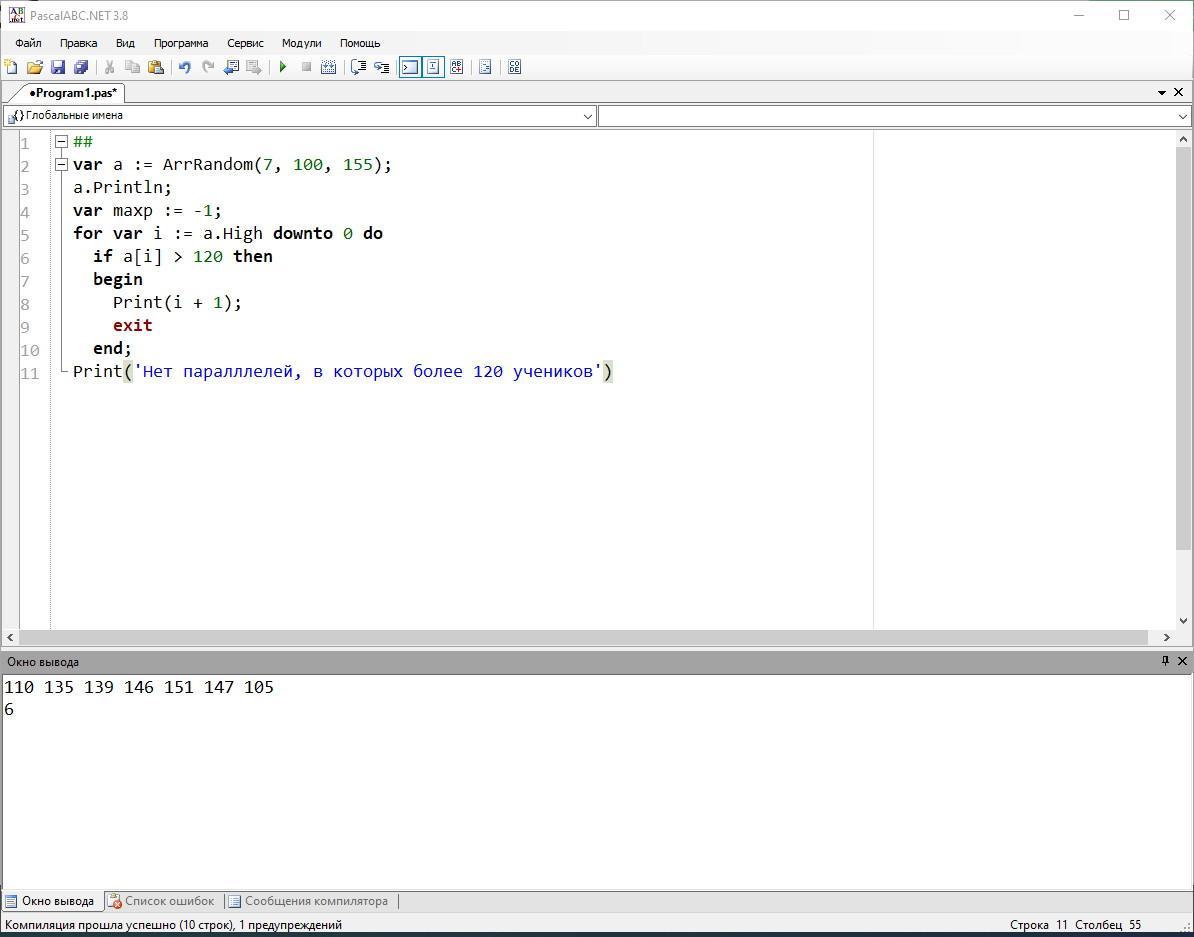Expand the Глобальные имена dropdown
1194x937 pixels.
(587, 116)
